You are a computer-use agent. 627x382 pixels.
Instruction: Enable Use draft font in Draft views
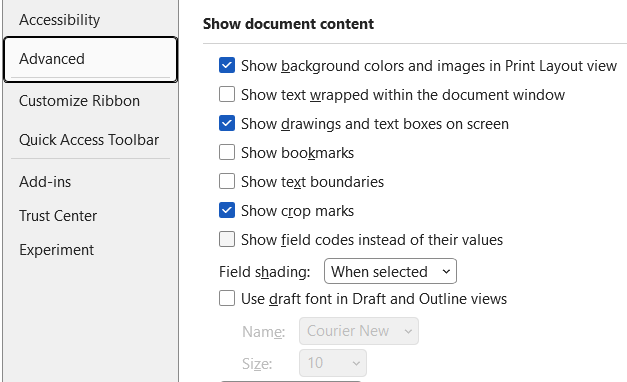coord(227,299)
